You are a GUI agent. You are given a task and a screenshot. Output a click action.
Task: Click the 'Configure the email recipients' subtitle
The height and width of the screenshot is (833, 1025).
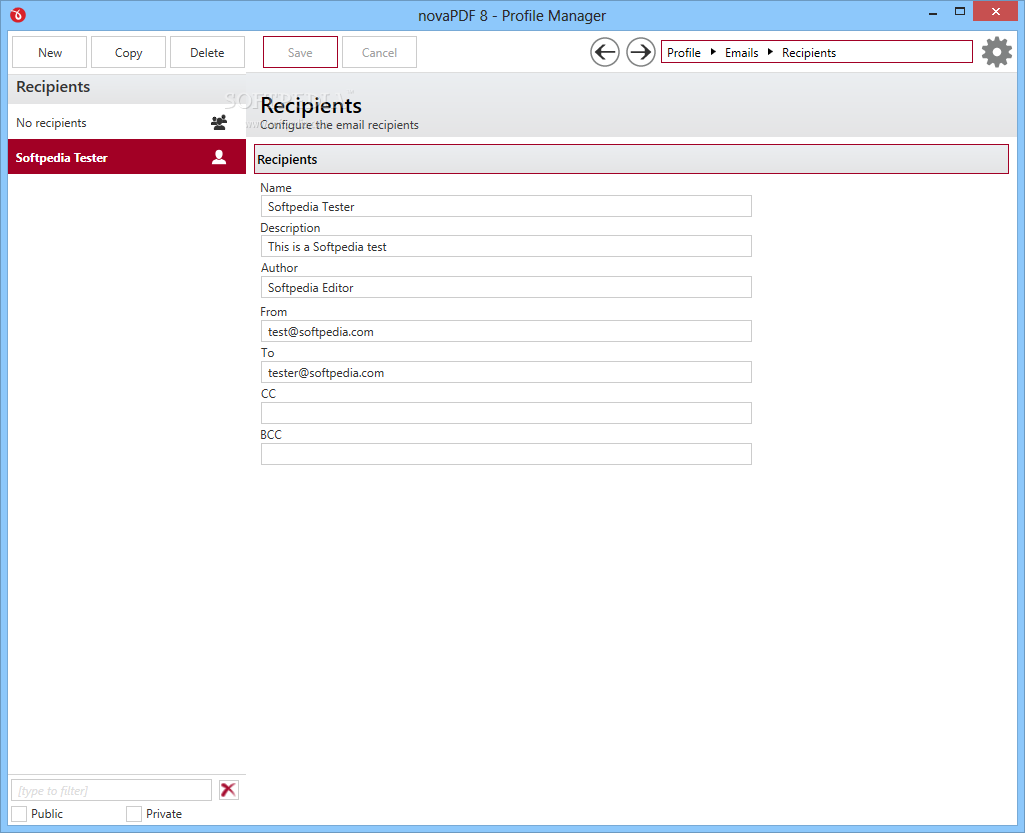click(339, 125)
